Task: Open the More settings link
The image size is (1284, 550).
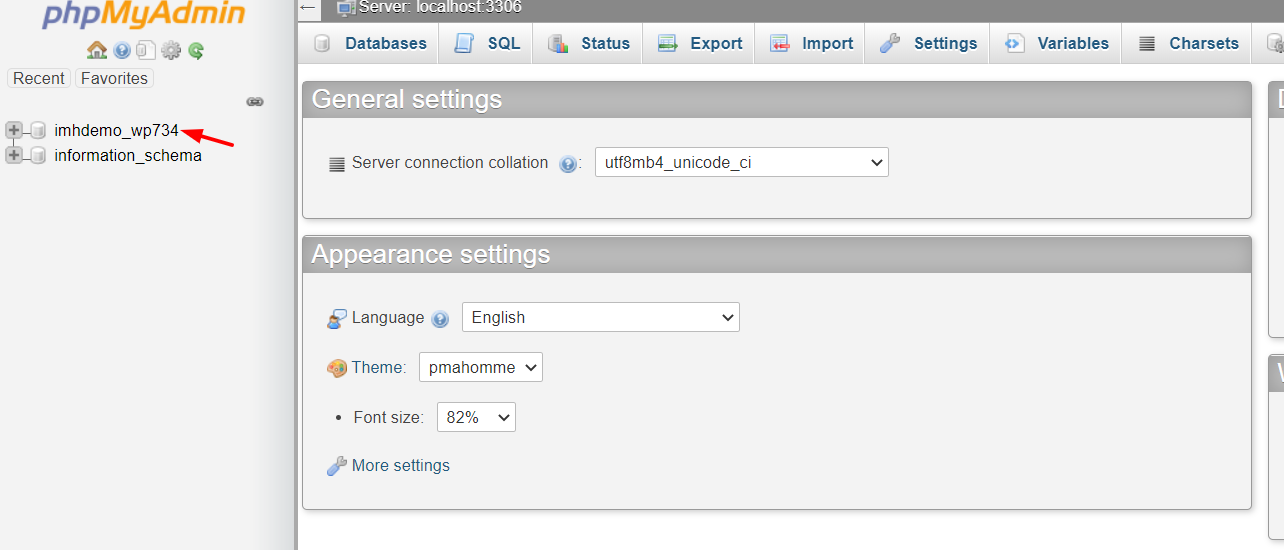Action: click(x=401, y=465)
